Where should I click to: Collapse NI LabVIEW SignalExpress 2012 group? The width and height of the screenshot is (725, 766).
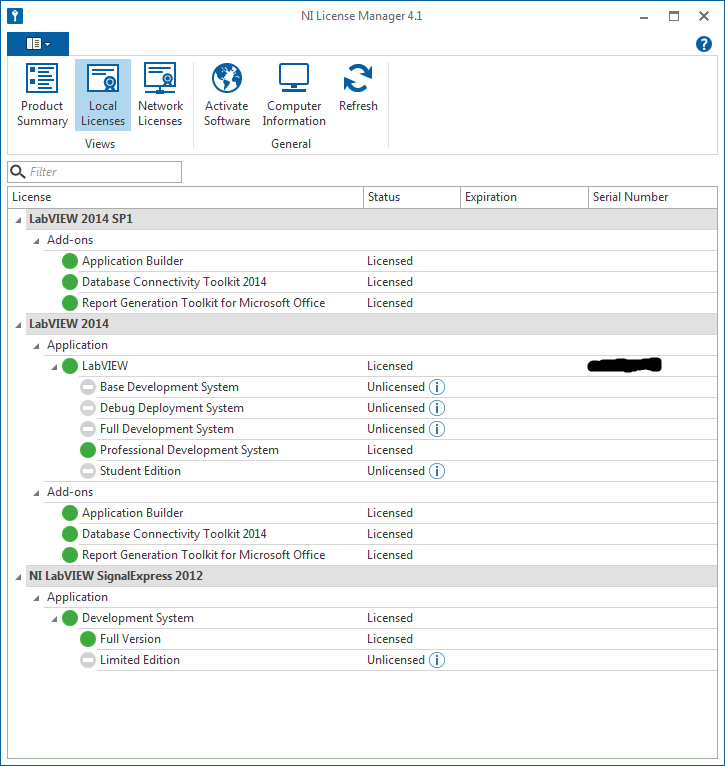pyautogui.click(x=19, y=577)
